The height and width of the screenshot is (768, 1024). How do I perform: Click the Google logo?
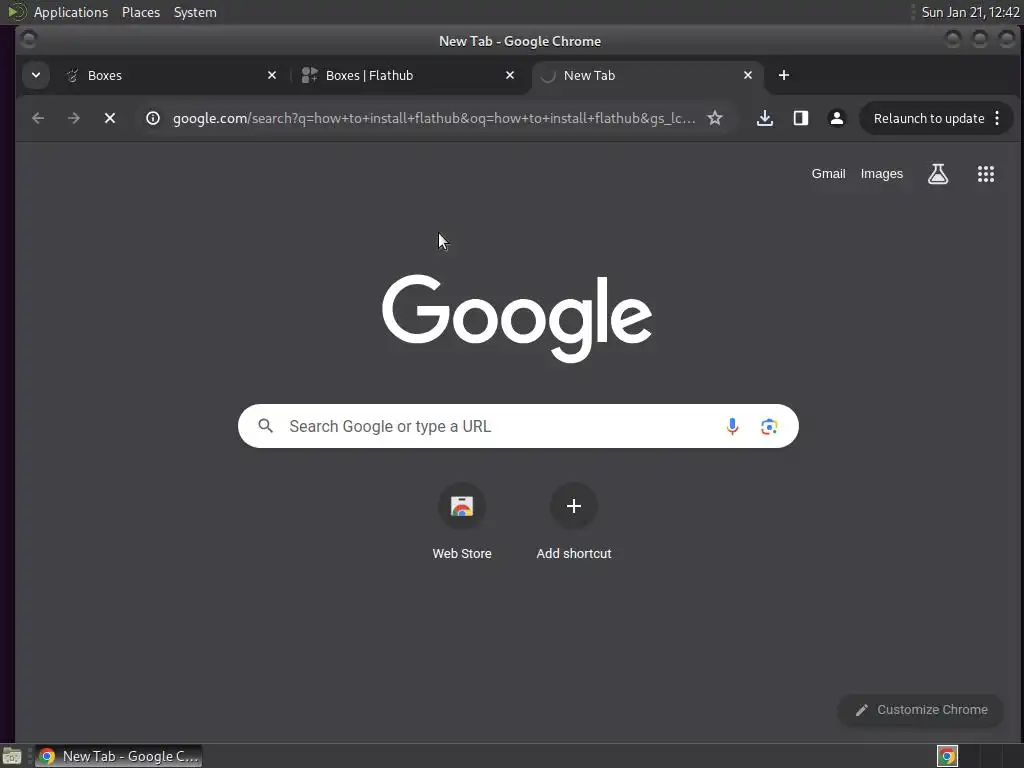coord(517,317)
